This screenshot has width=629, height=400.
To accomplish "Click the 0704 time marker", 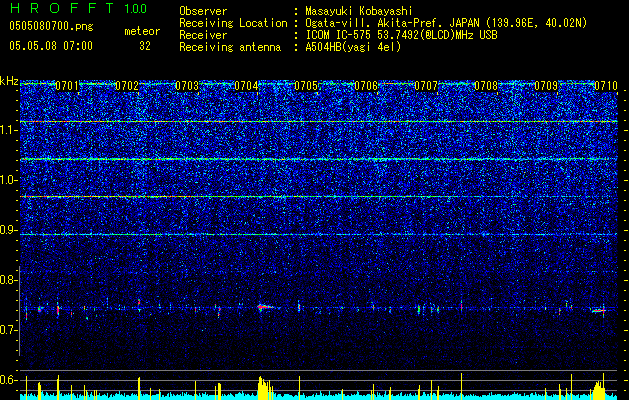I will (x=246, y=86).
